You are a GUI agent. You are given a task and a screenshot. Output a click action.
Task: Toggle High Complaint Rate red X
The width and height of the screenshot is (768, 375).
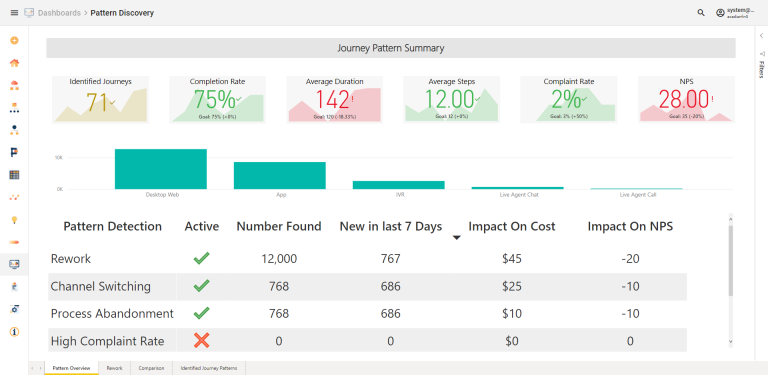[x=201, y=341]
